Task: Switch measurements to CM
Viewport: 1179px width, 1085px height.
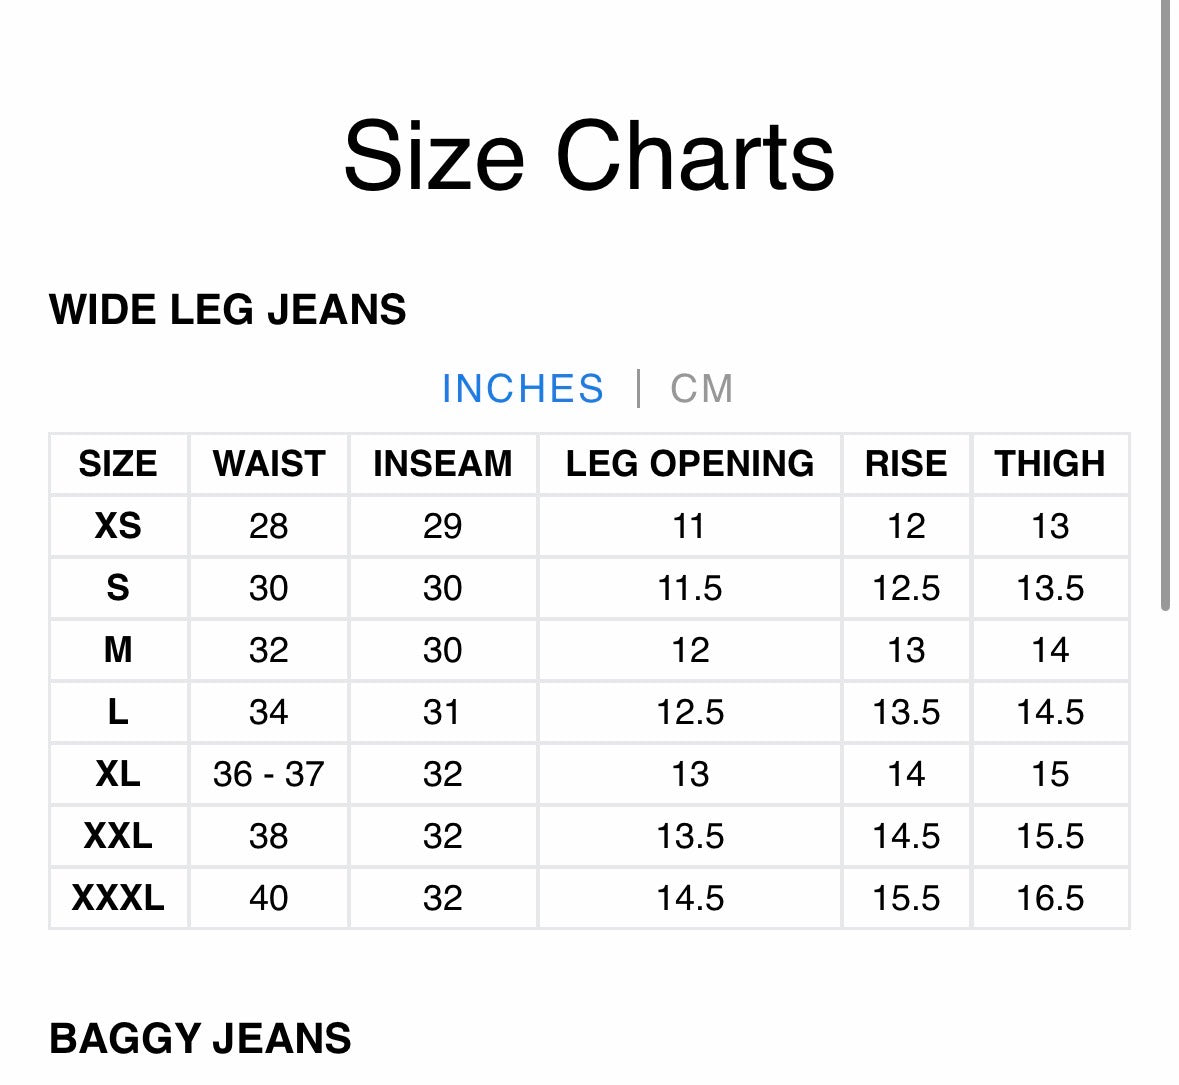Action: (701, 389)
